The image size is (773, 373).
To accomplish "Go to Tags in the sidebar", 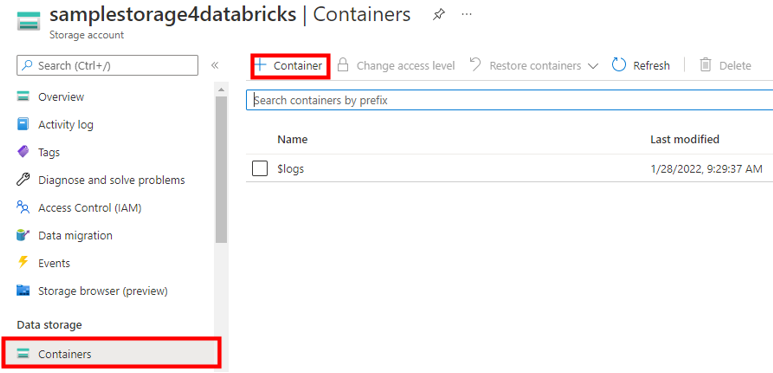I will pos(49,152).
